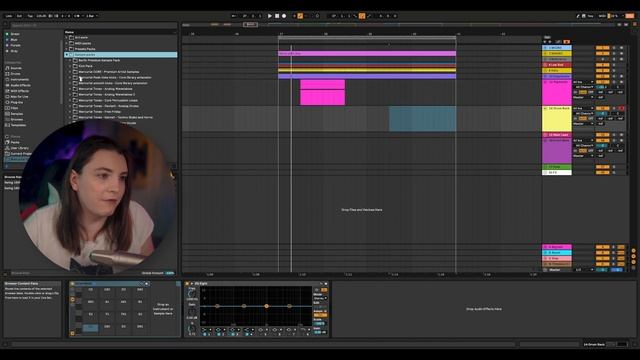The image size is (640, 360).
Task: Open Templates category in browser
Action: click(18, 125)
